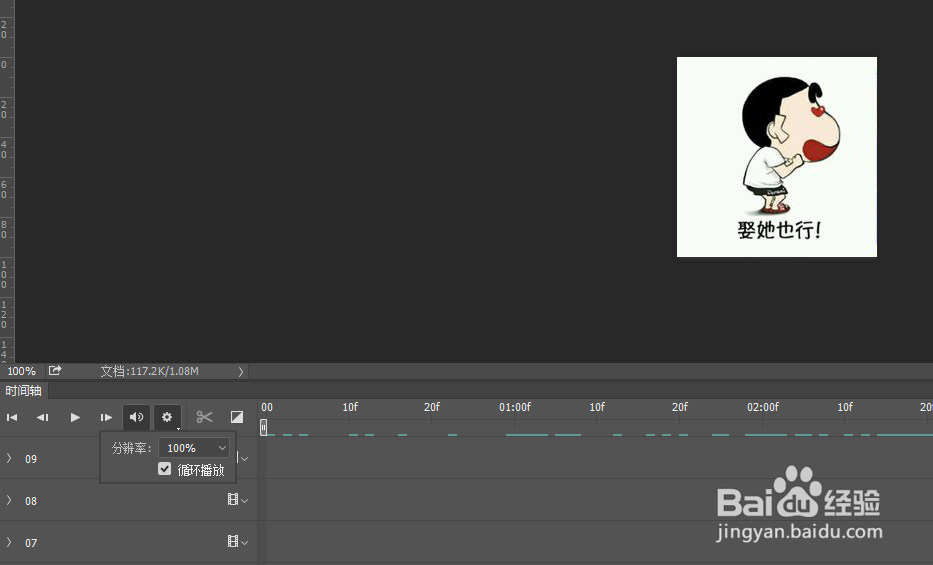Image resolution: width=933 pixels, height=565 pixels.
Task: Expand the 09 video track
Action: pos(9,458)
